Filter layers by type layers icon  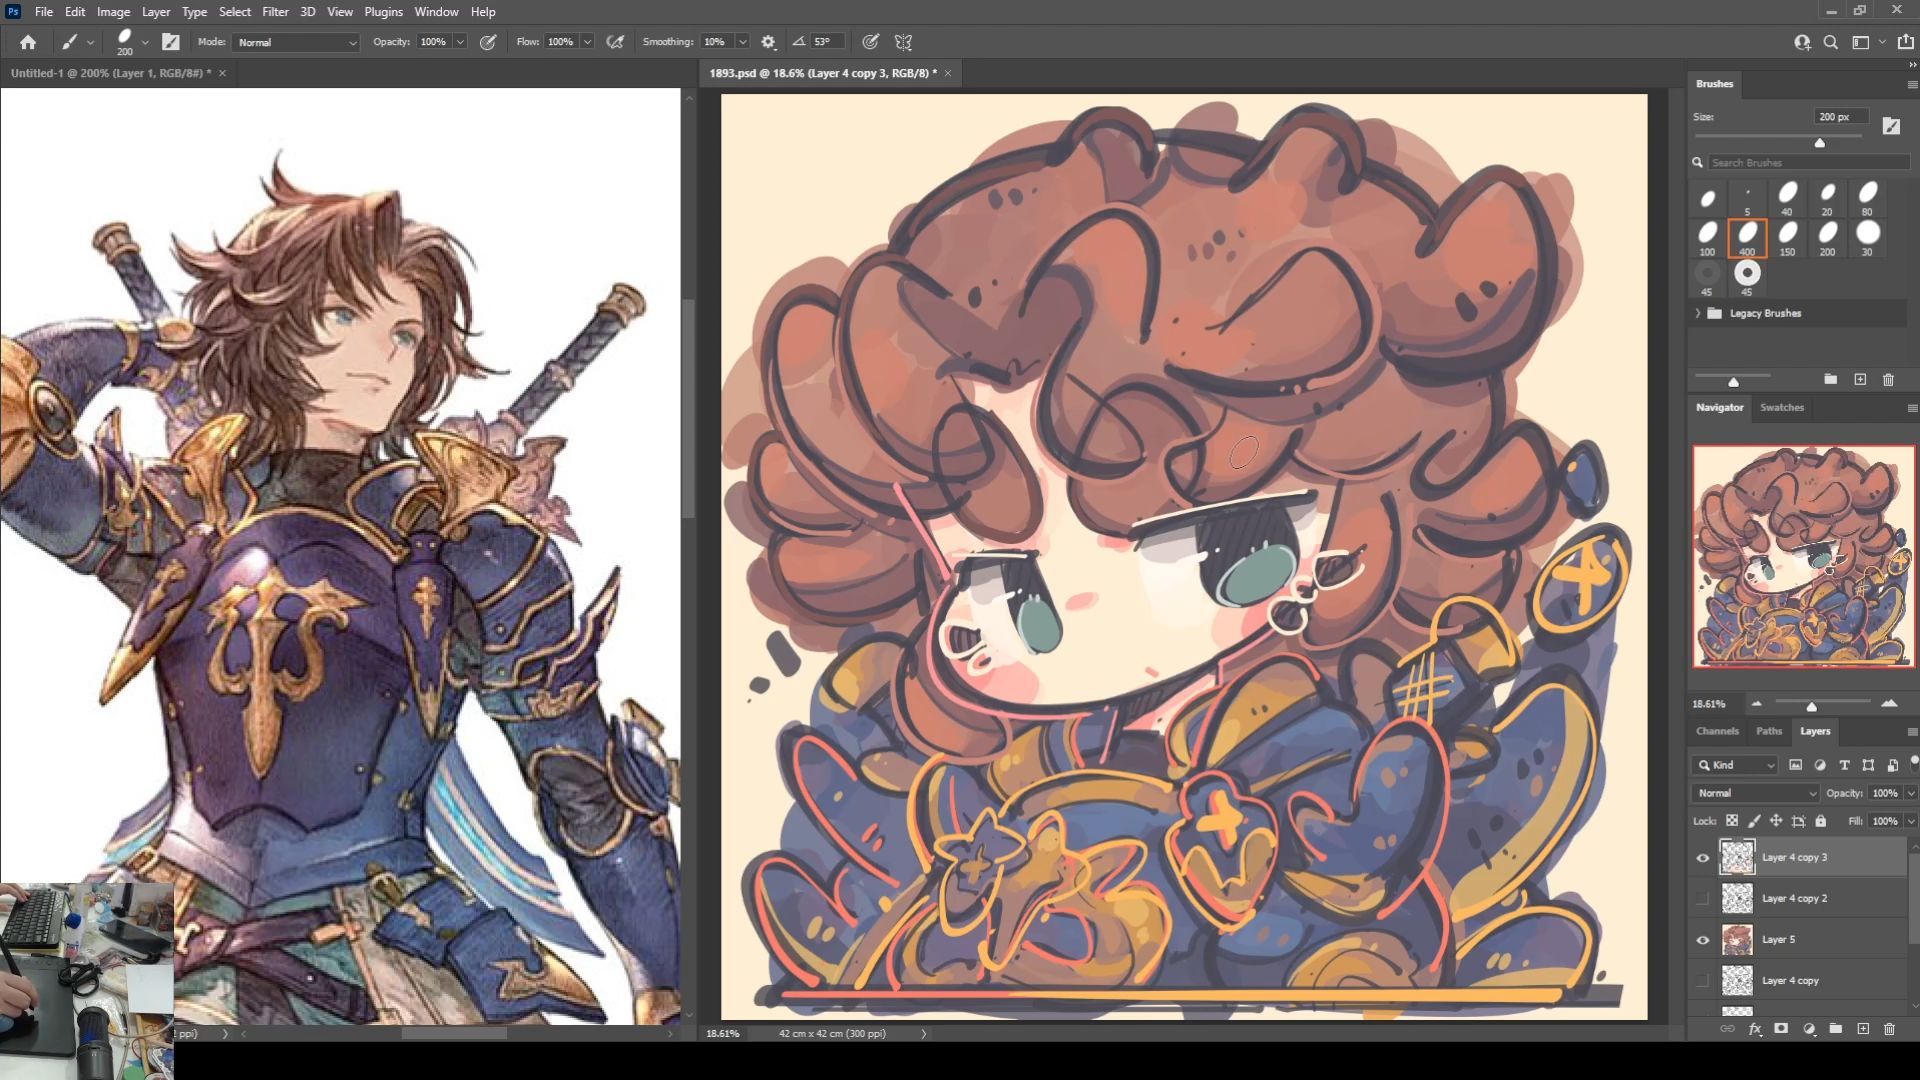[1844, 765]
